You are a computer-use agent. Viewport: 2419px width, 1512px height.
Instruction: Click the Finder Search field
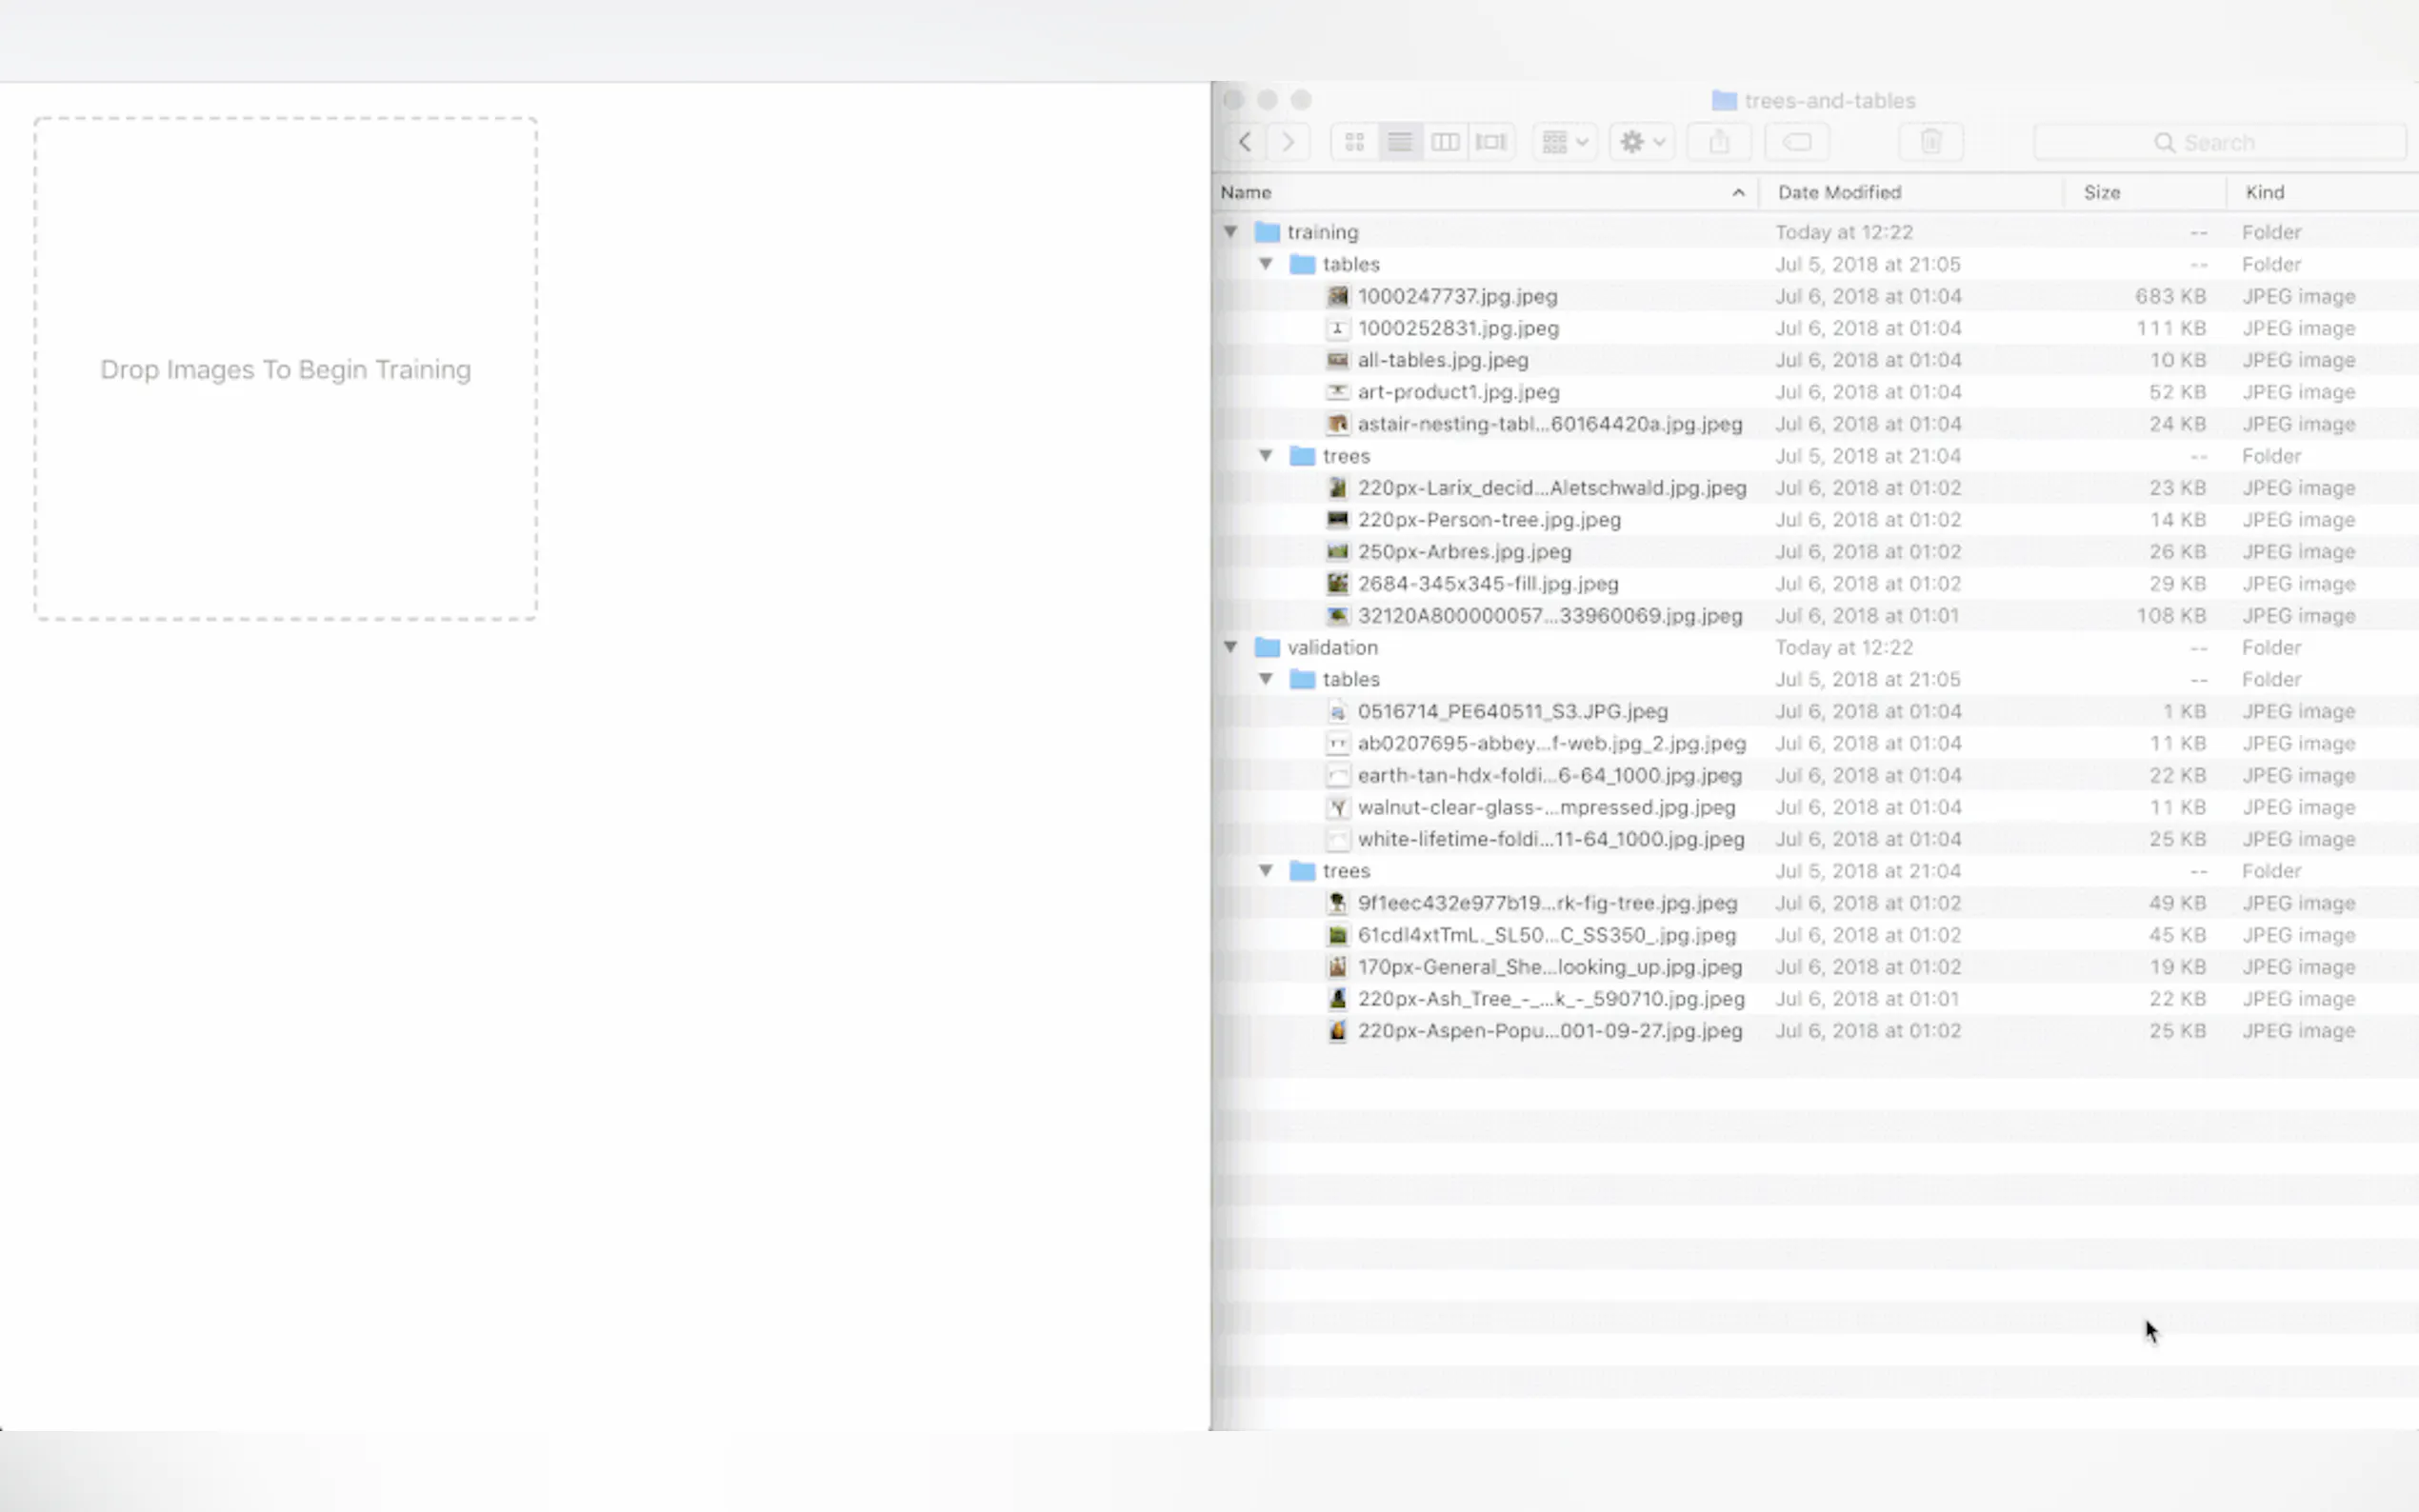(2218, 142)
